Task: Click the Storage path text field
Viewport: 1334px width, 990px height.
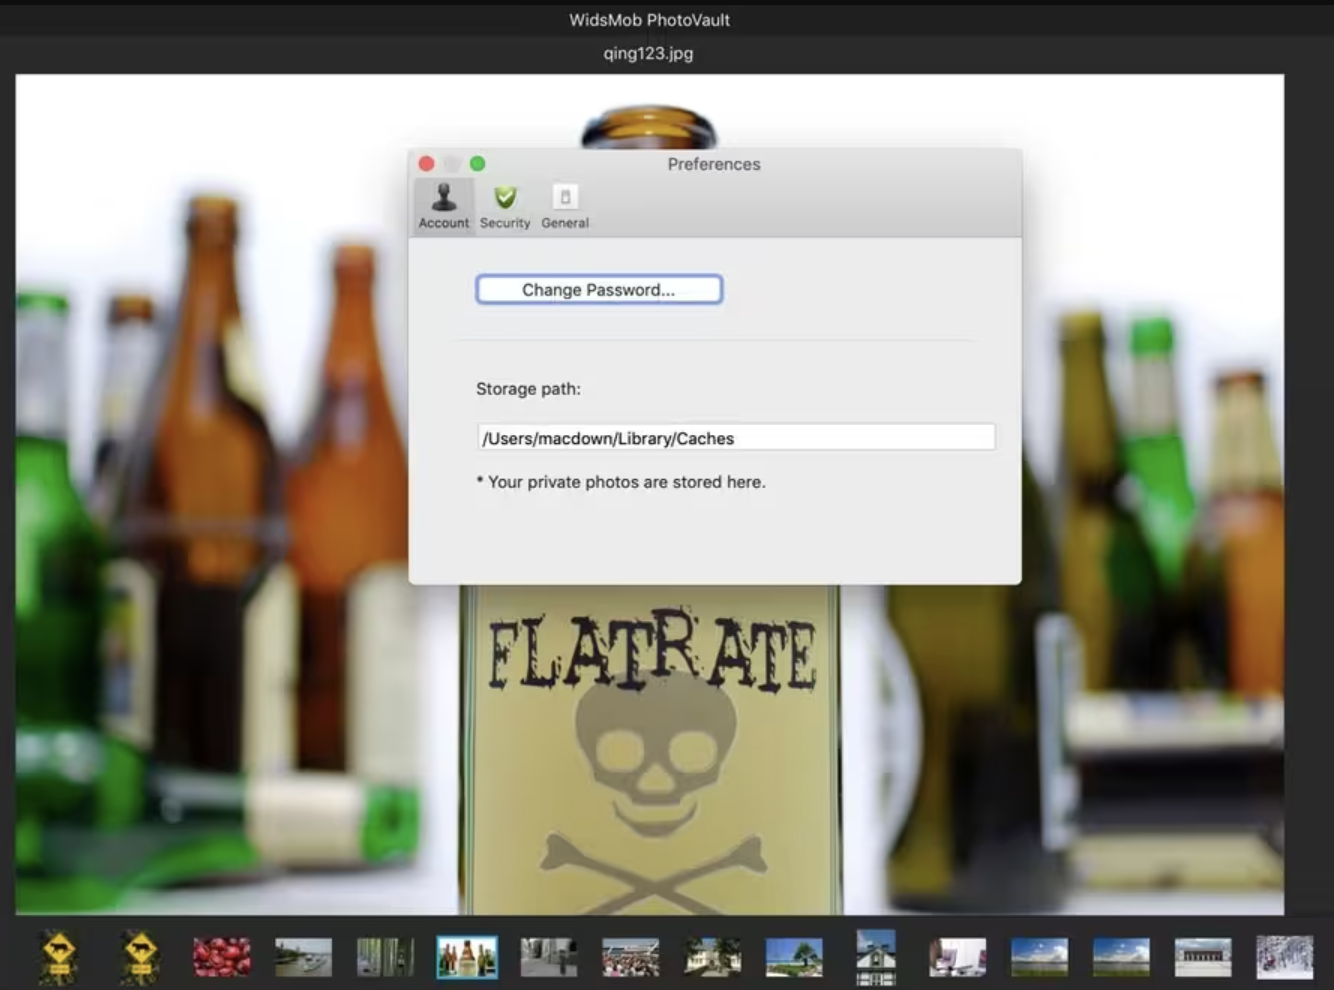Action: pos(736,438)
